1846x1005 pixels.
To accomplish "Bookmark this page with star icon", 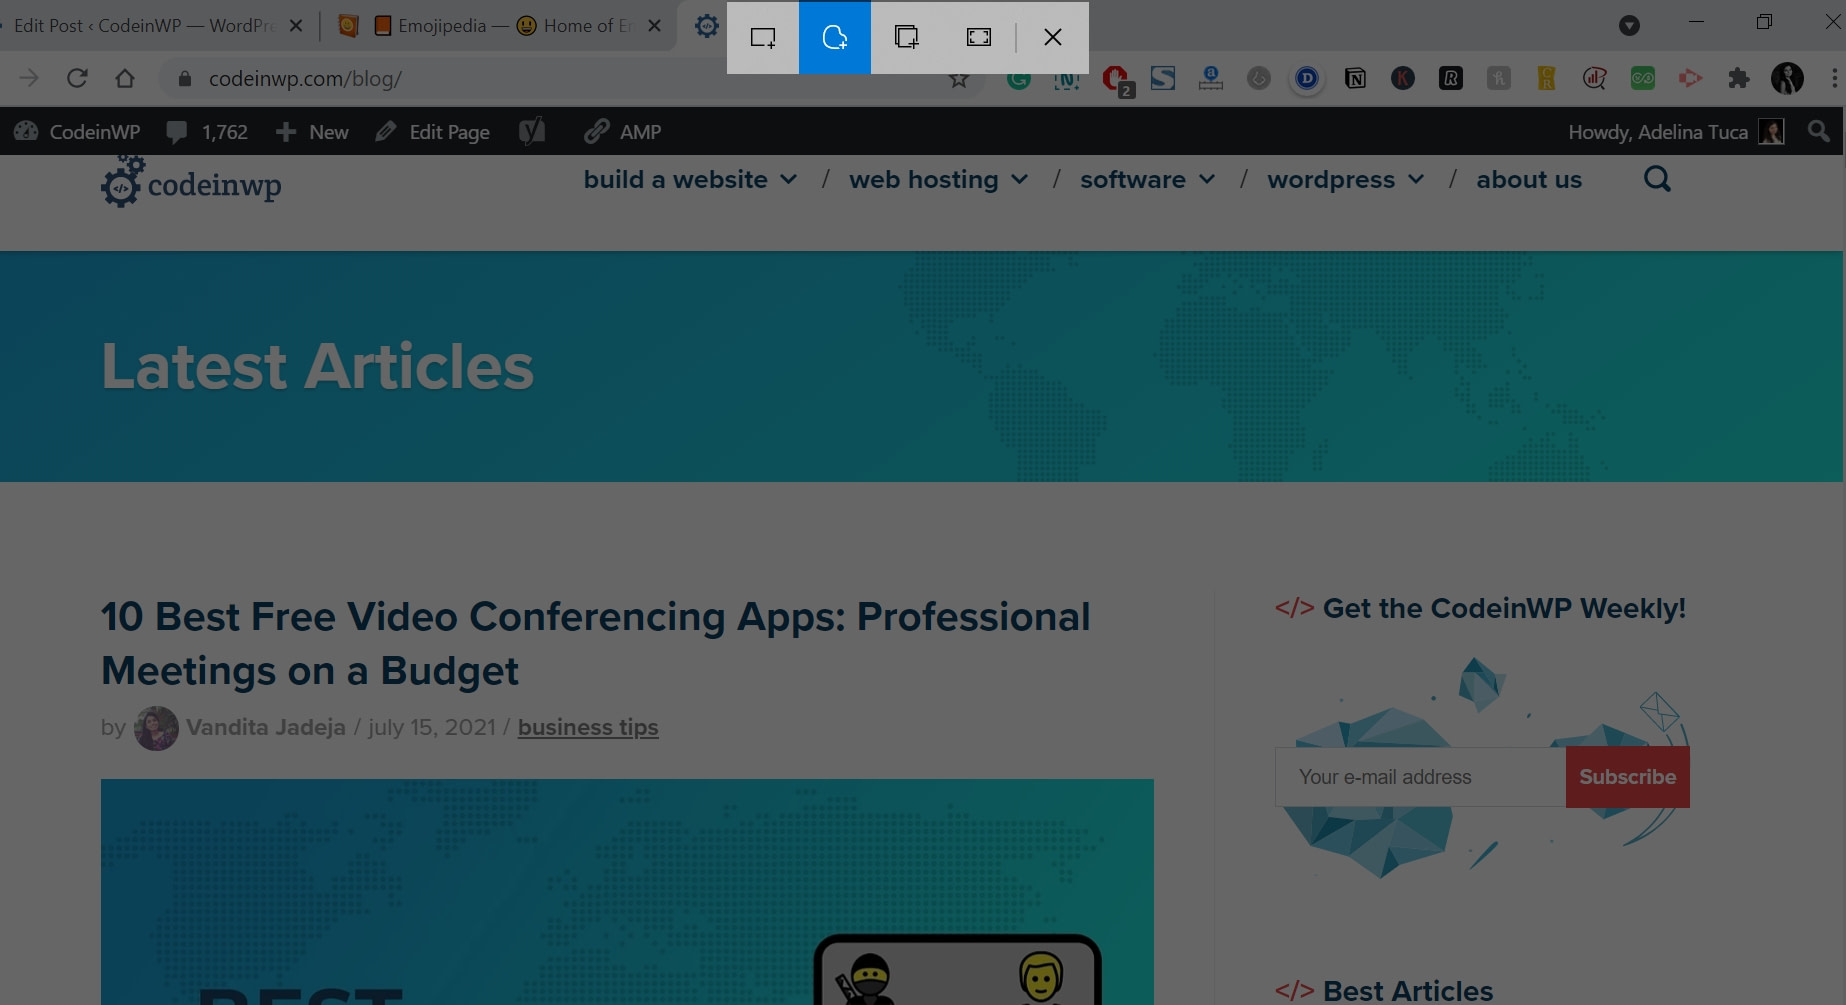I will pos(959,79).
